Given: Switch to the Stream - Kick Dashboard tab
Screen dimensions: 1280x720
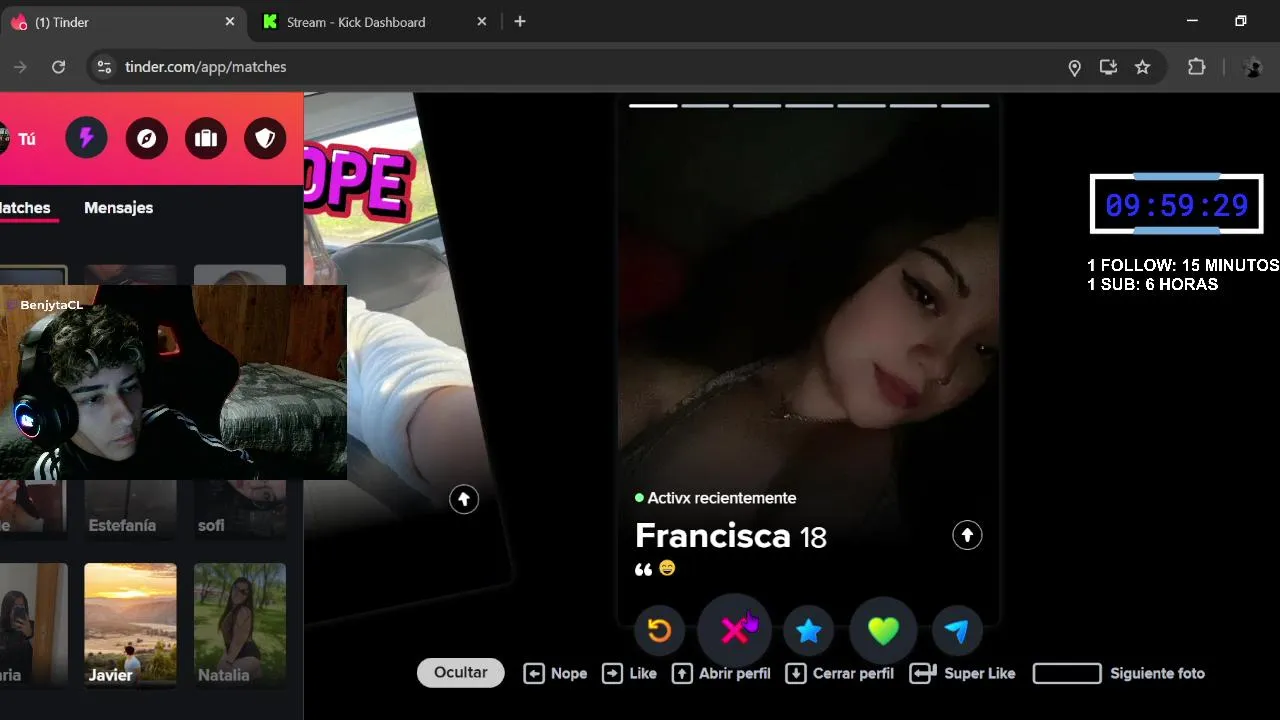Looking at the screenshot, I should click(375, 21).
